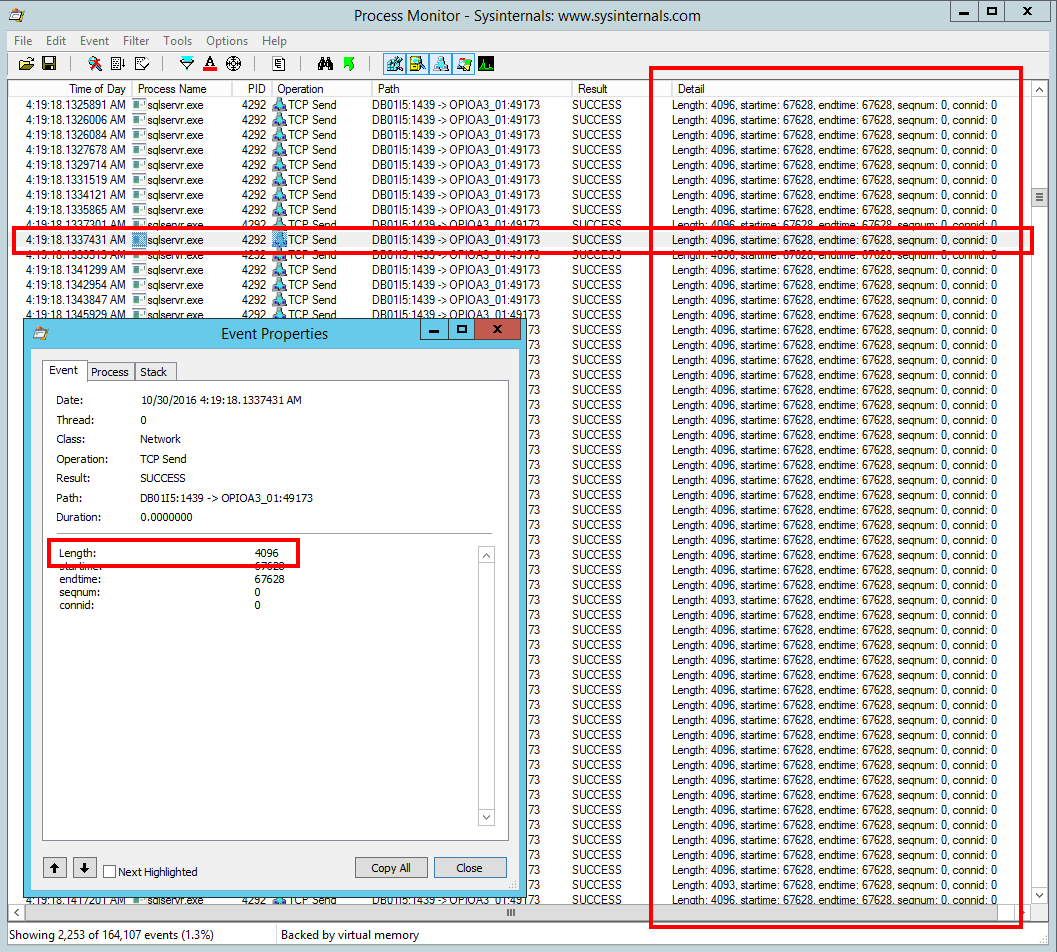The width and height of the screenshot is (1057, 952).
Task: Click the TCP Send network icon in the 4:19:18.1326006 row
Action: 279,120
